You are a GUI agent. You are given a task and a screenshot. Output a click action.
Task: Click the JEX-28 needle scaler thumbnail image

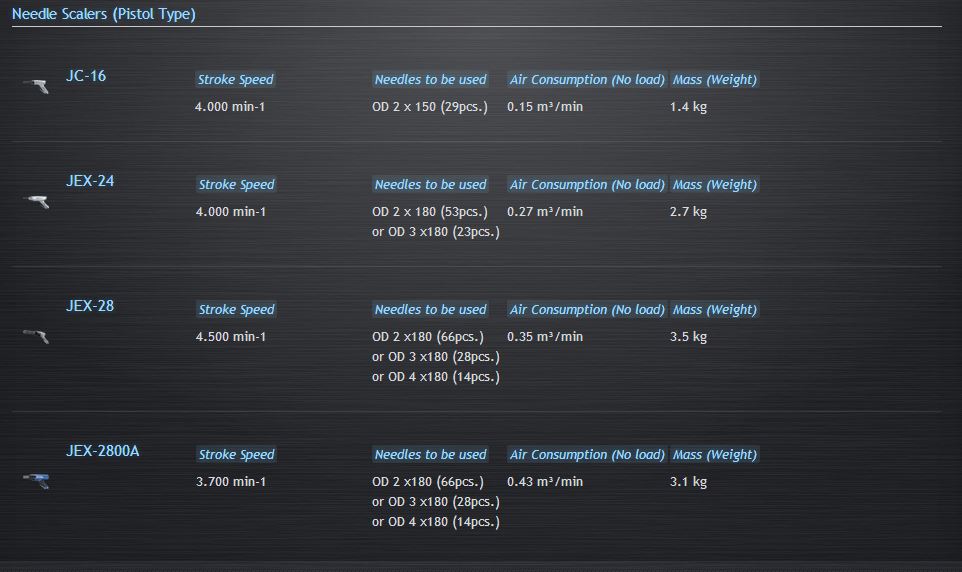[x=36, y=336]
